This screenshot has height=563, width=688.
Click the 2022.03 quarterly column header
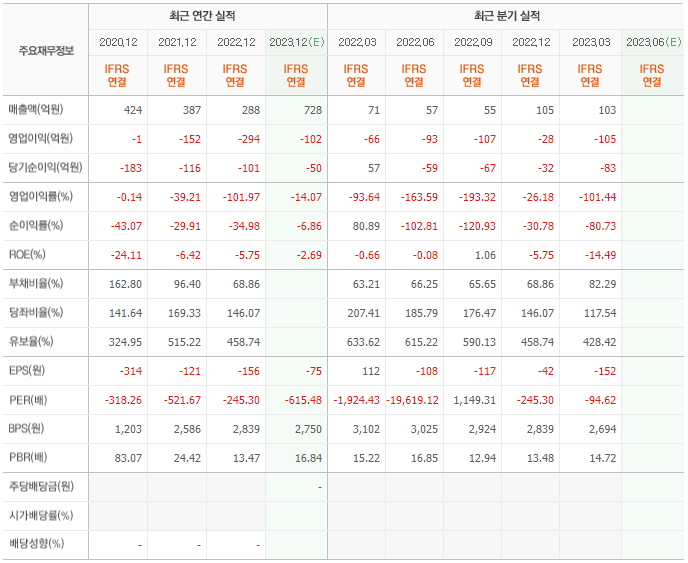tap(357, 42)
